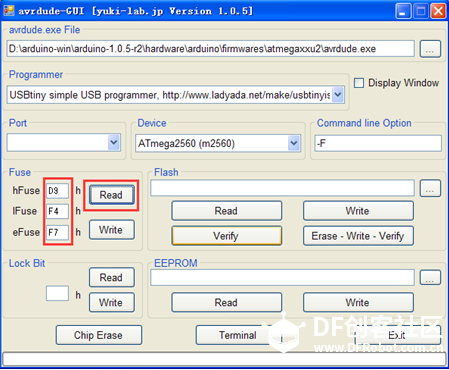Click the EEPROM file path field

tap(282, 277)
